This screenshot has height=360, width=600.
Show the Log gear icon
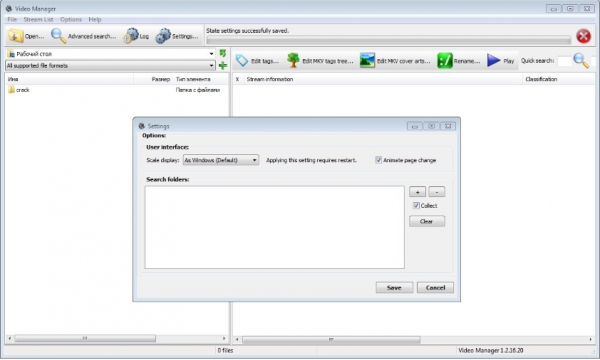coord(131,36)
